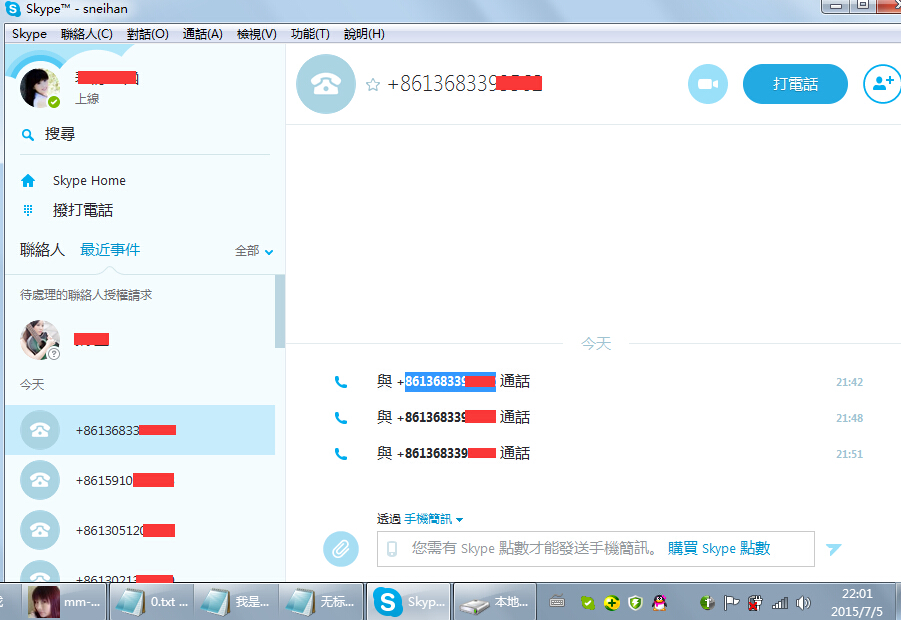Open the 功能(T) menu
The image size is (901, 620).
(x=310, y=34)
